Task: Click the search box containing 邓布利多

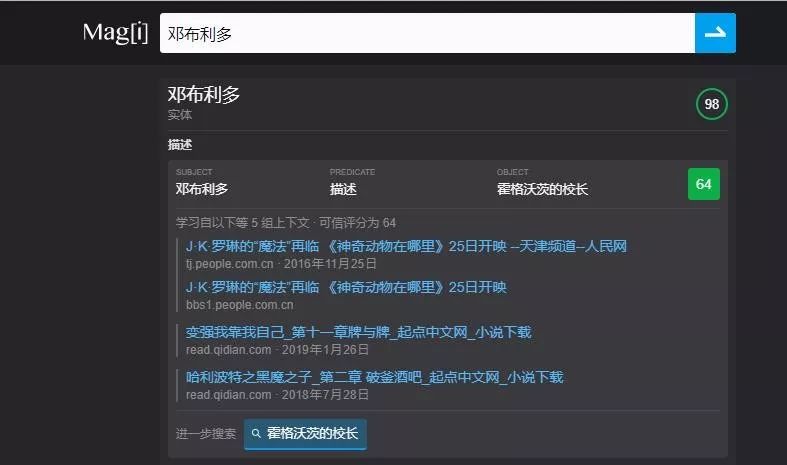Action: click(x=427, y=33)
